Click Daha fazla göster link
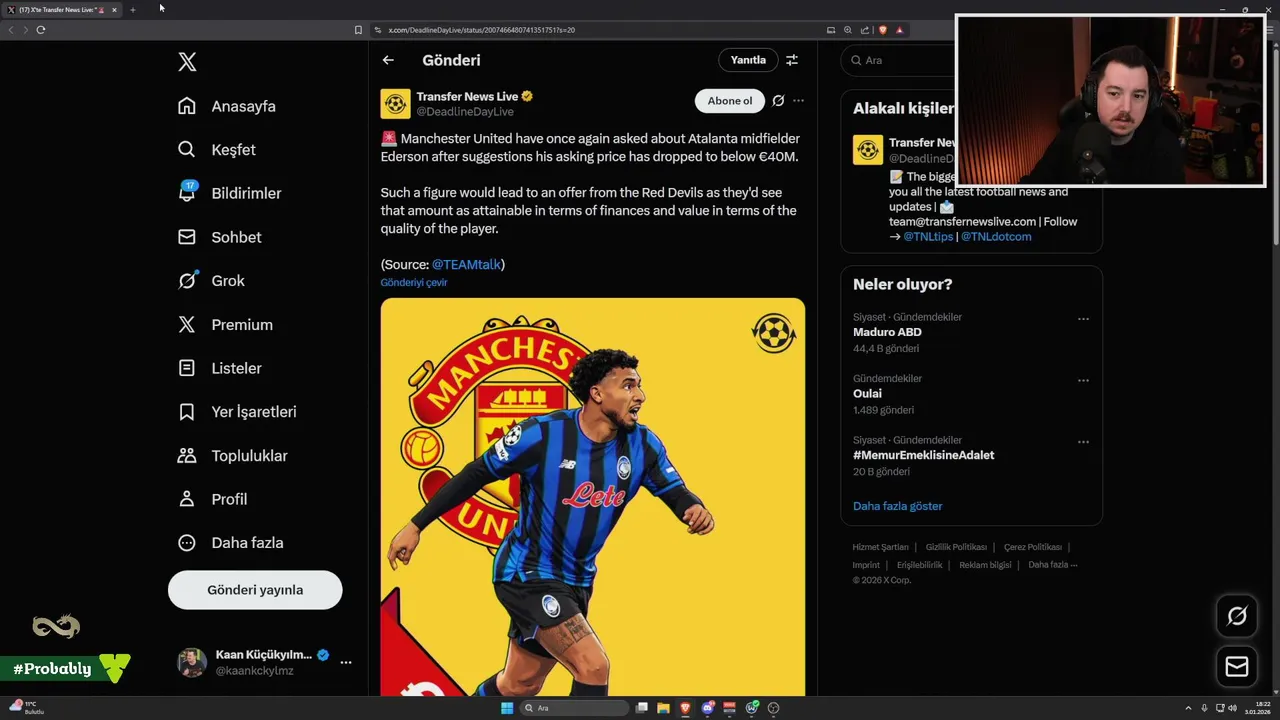 [x=897, y=506]
